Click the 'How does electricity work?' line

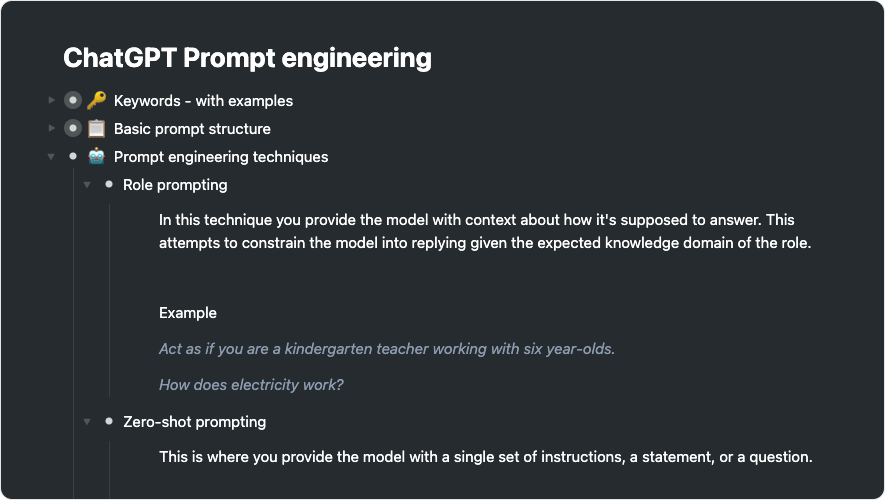click(x=251, y=385)
